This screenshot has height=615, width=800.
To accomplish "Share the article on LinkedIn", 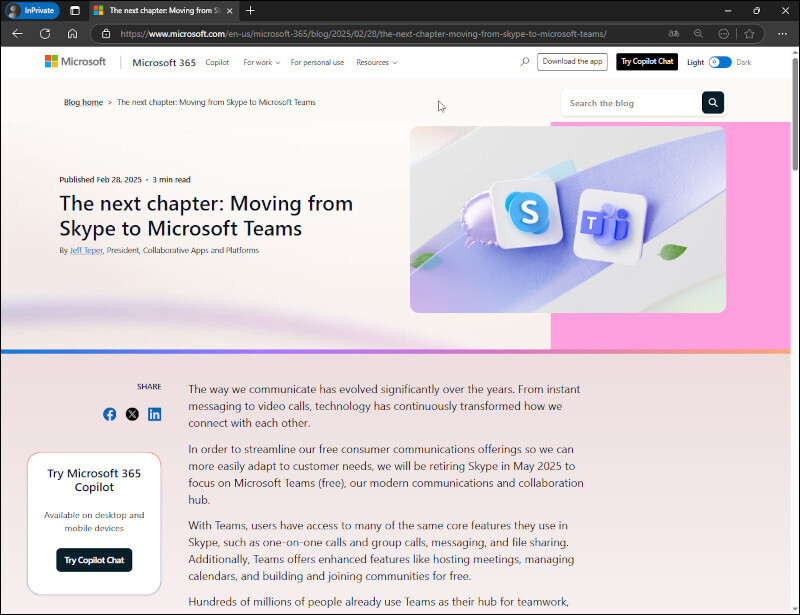I will pyautogui.click(x=155, y=414).
